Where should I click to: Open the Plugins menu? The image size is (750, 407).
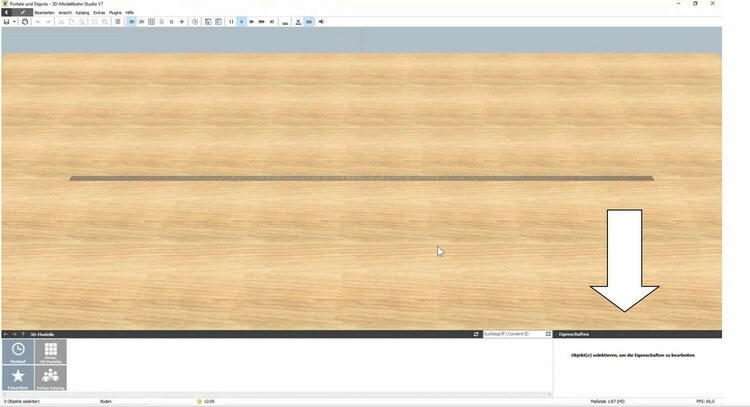(115, 12)
